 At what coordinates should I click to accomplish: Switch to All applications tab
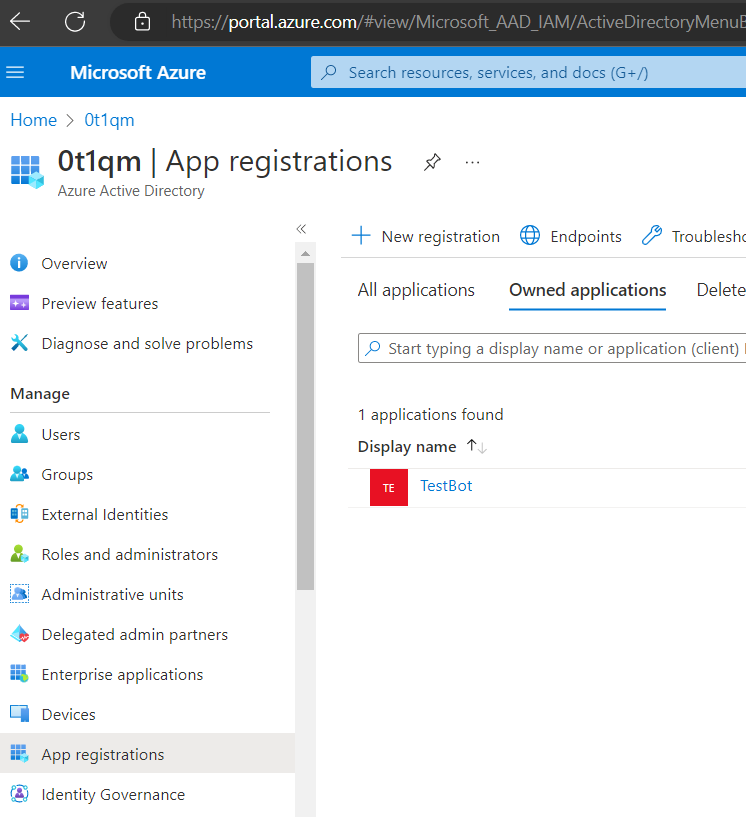click(x=416, y=290)
